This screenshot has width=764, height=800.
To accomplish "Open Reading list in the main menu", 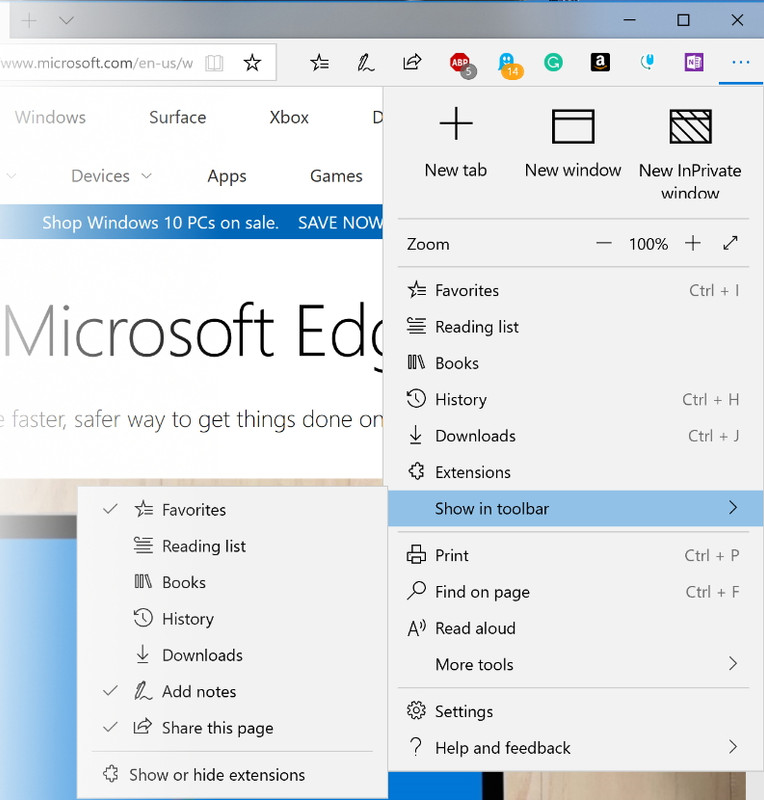I will (x=573, y=327).
